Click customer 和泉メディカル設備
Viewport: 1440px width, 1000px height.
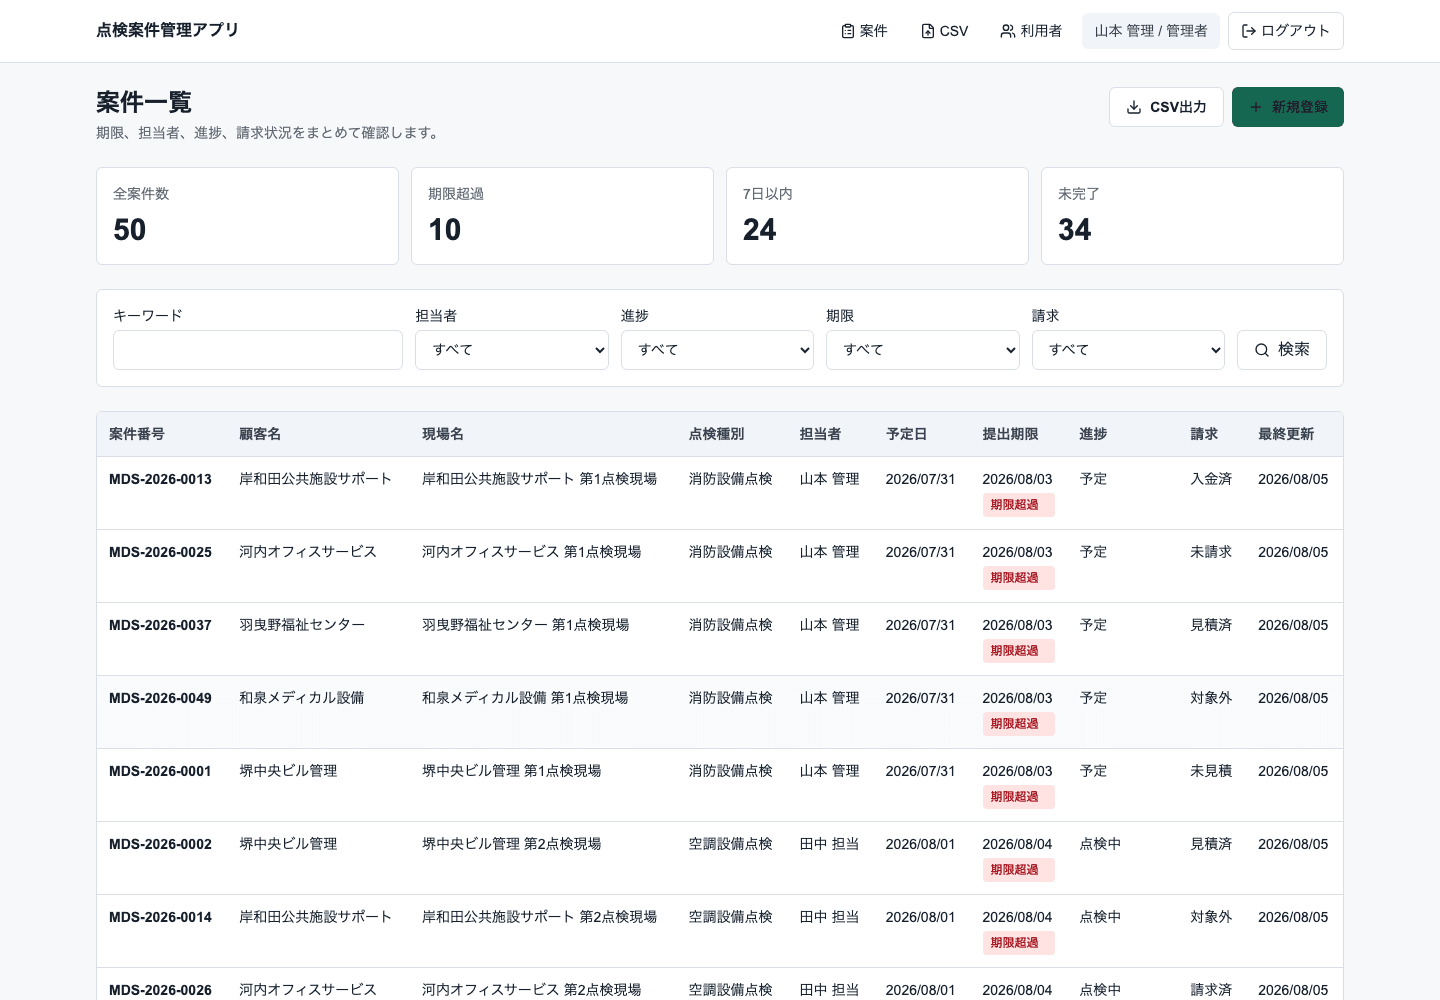(x=302, y=698)
